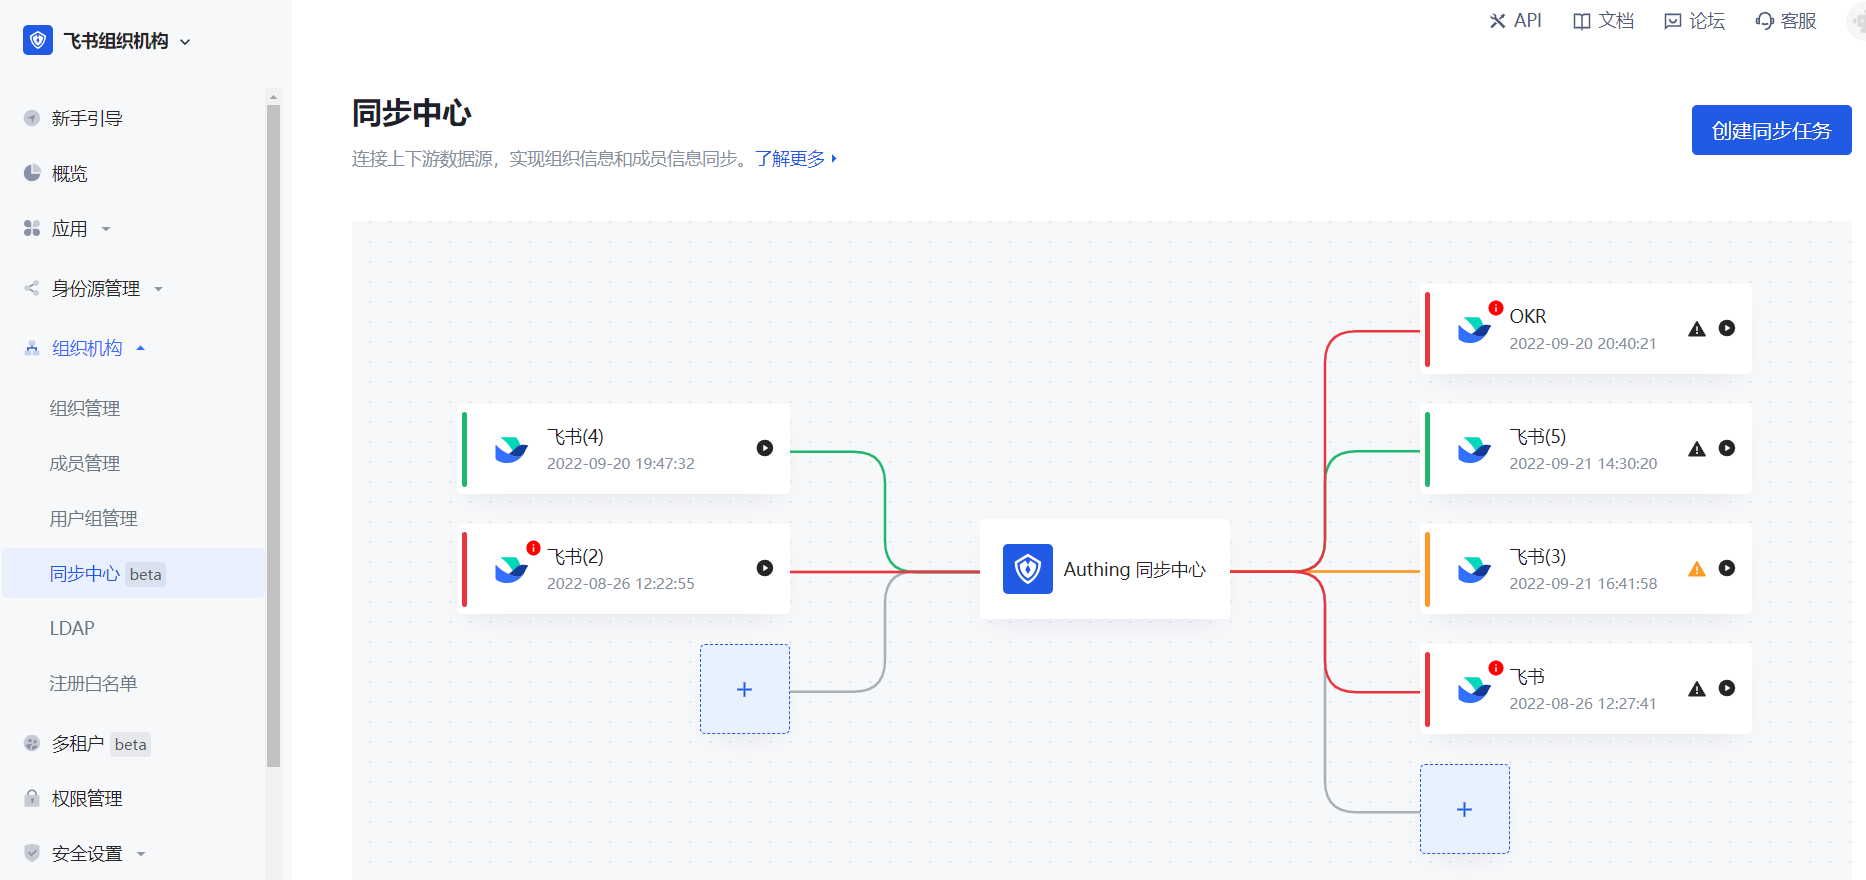Click the red error badge on 飞书(2)
Image resolution: width=1866 pixels, height=880 pixels.
click(534, 548)
